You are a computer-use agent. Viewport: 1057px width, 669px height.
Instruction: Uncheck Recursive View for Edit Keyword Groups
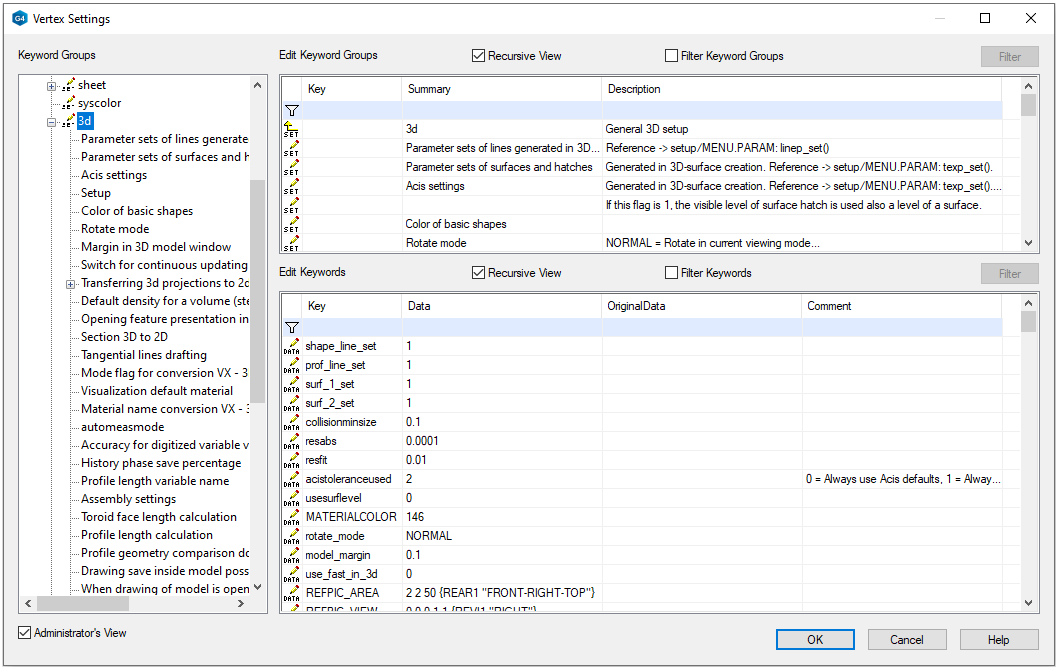pos(478,56)
